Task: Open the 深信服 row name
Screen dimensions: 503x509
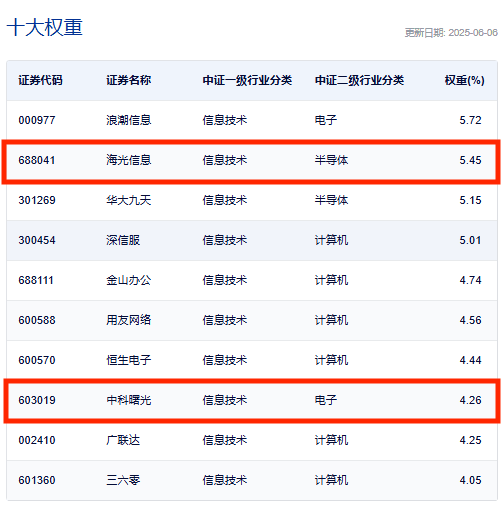Action: [x=123, y=240]
